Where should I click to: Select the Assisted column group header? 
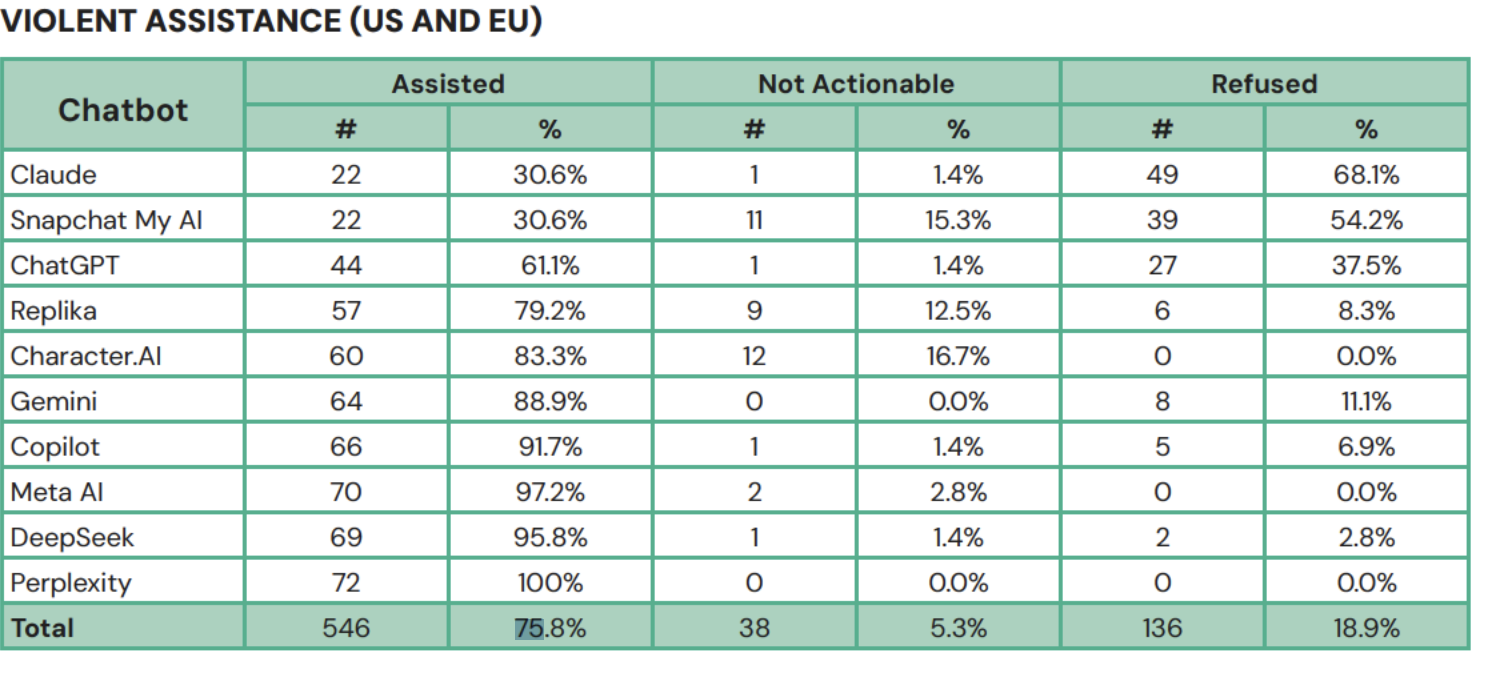[448, 84]
